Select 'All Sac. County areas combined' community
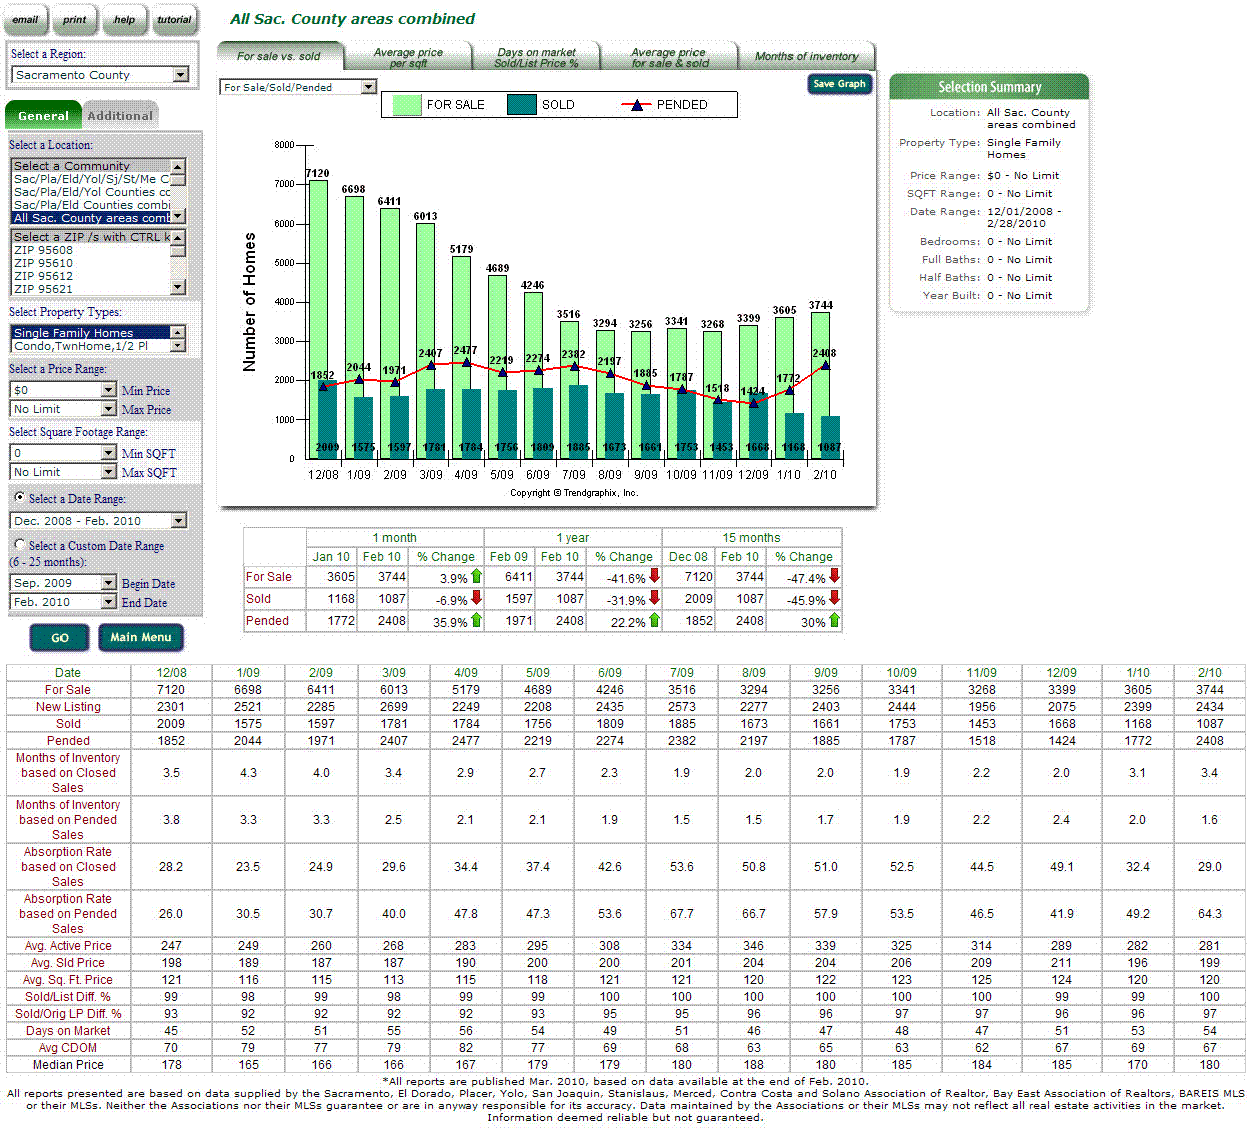 coord(91,218)
